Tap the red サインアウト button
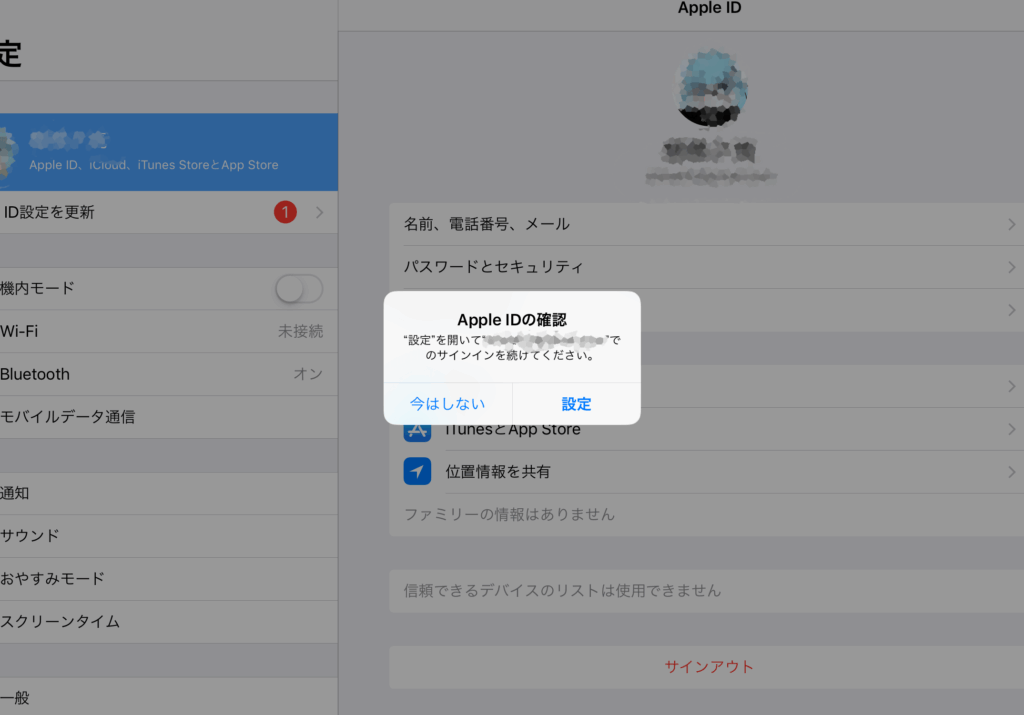 708,667
